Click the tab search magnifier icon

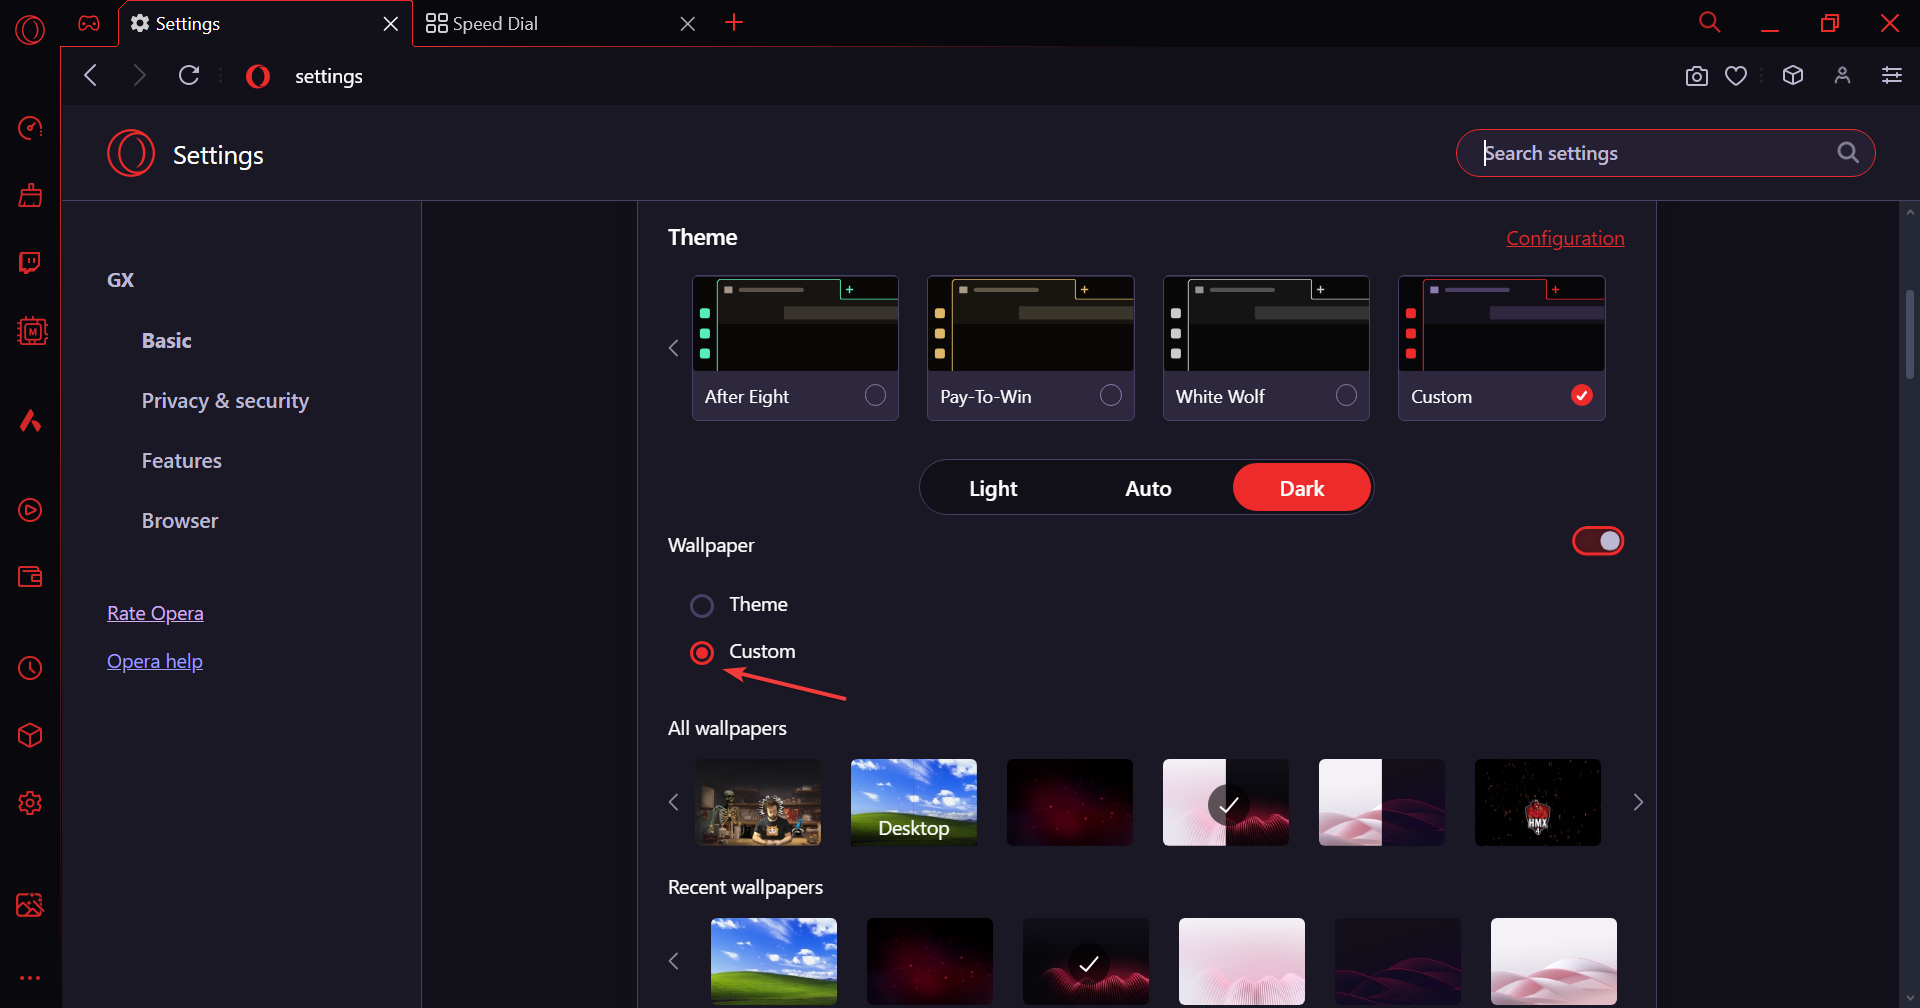click(1710, 22)
